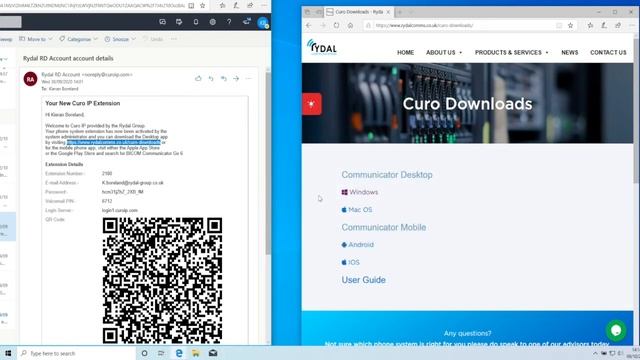Open settings gear in Outlook header
Screen dimensions: 640x360
[x=213, y=22]
